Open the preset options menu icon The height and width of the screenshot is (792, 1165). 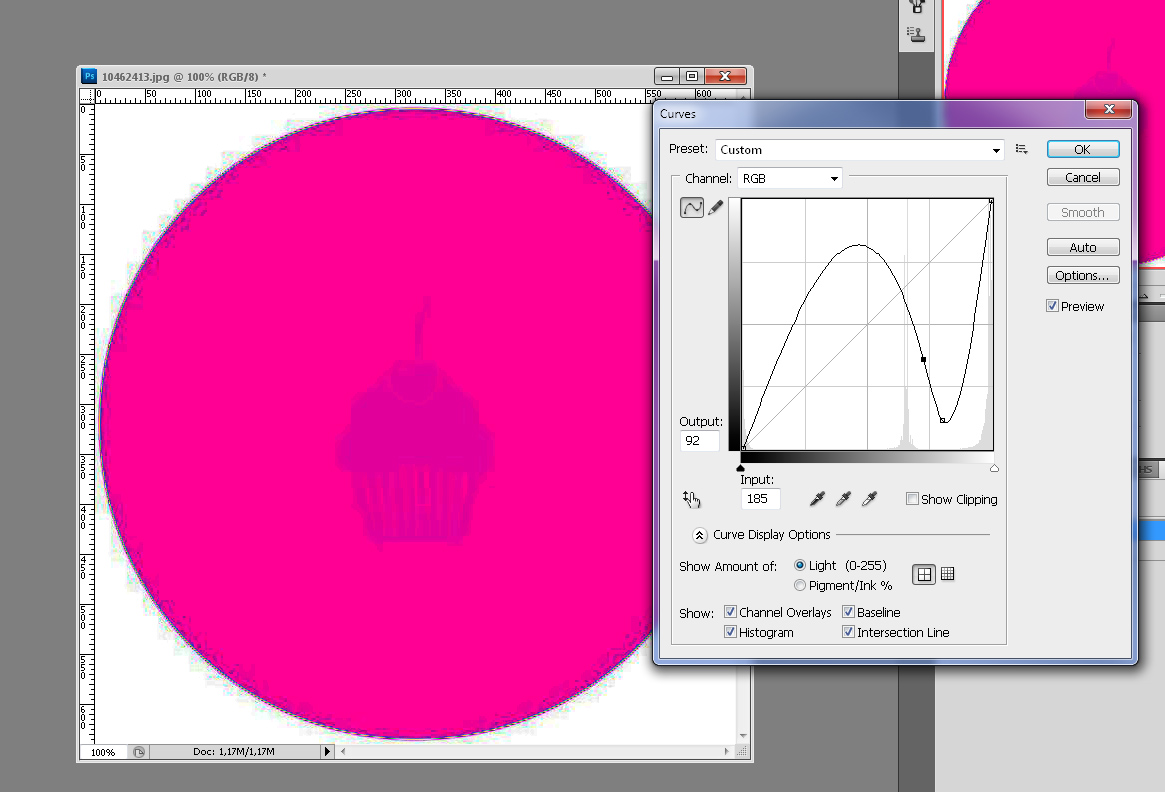pos(1022,149)
